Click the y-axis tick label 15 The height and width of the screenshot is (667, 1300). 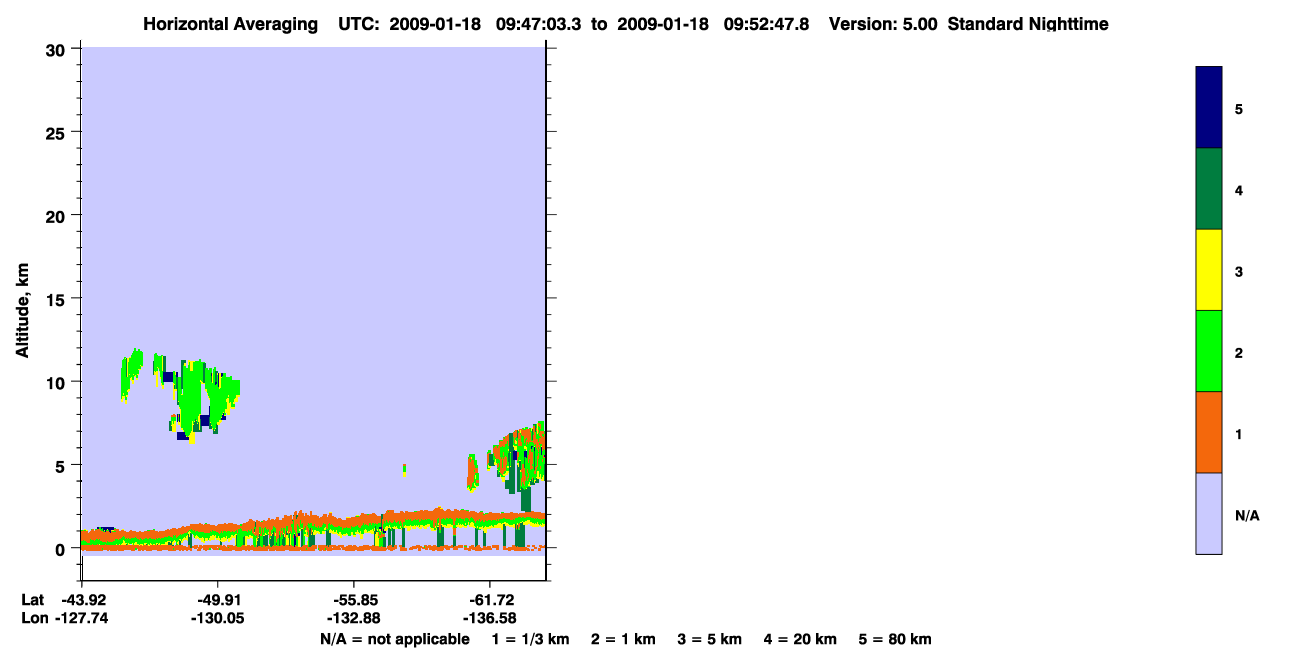tap(58, 299)
